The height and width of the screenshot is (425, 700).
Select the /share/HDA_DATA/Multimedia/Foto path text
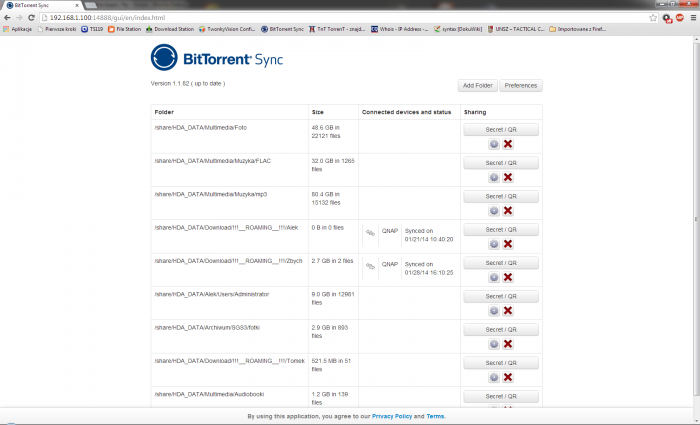tap(200, 128)
